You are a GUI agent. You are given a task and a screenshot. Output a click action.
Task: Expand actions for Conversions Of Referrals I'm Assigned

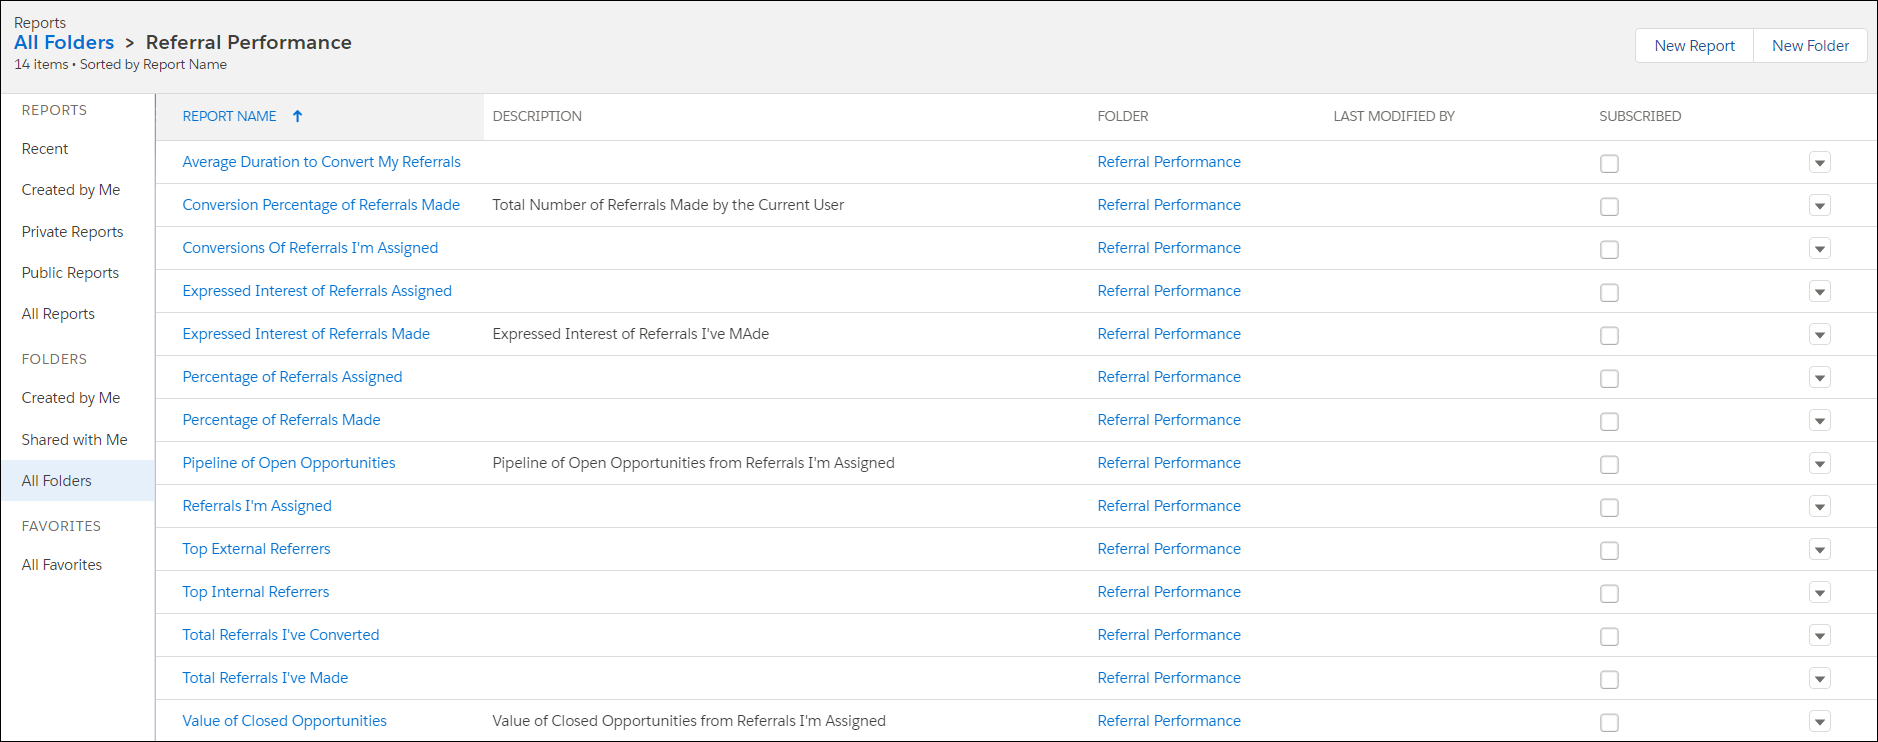(x=1820, y=249)
